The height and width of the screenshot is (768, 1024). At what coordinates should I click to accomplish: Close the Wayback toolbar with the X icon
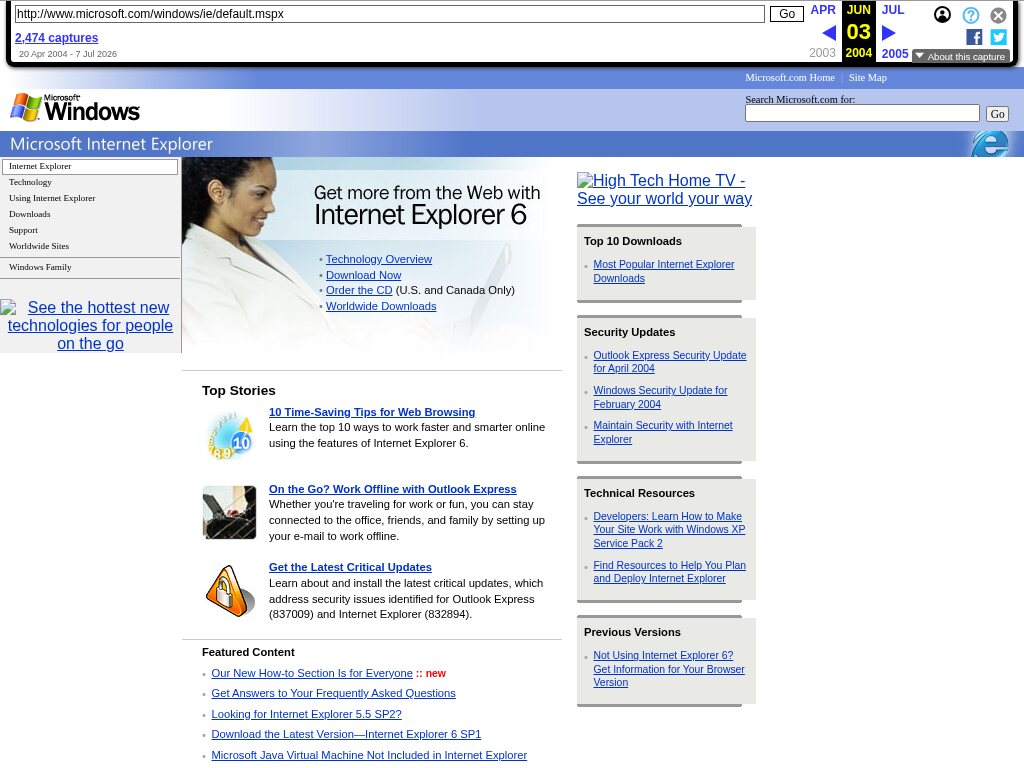tap(998, 15)
